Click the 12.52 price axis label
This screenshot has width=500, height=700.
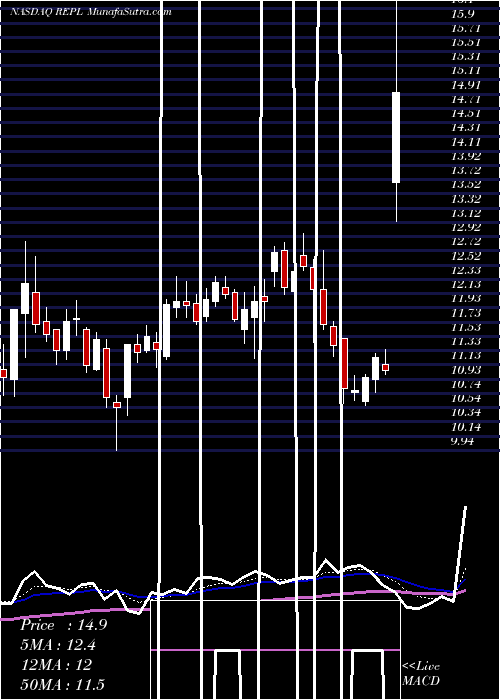point(466,256)
